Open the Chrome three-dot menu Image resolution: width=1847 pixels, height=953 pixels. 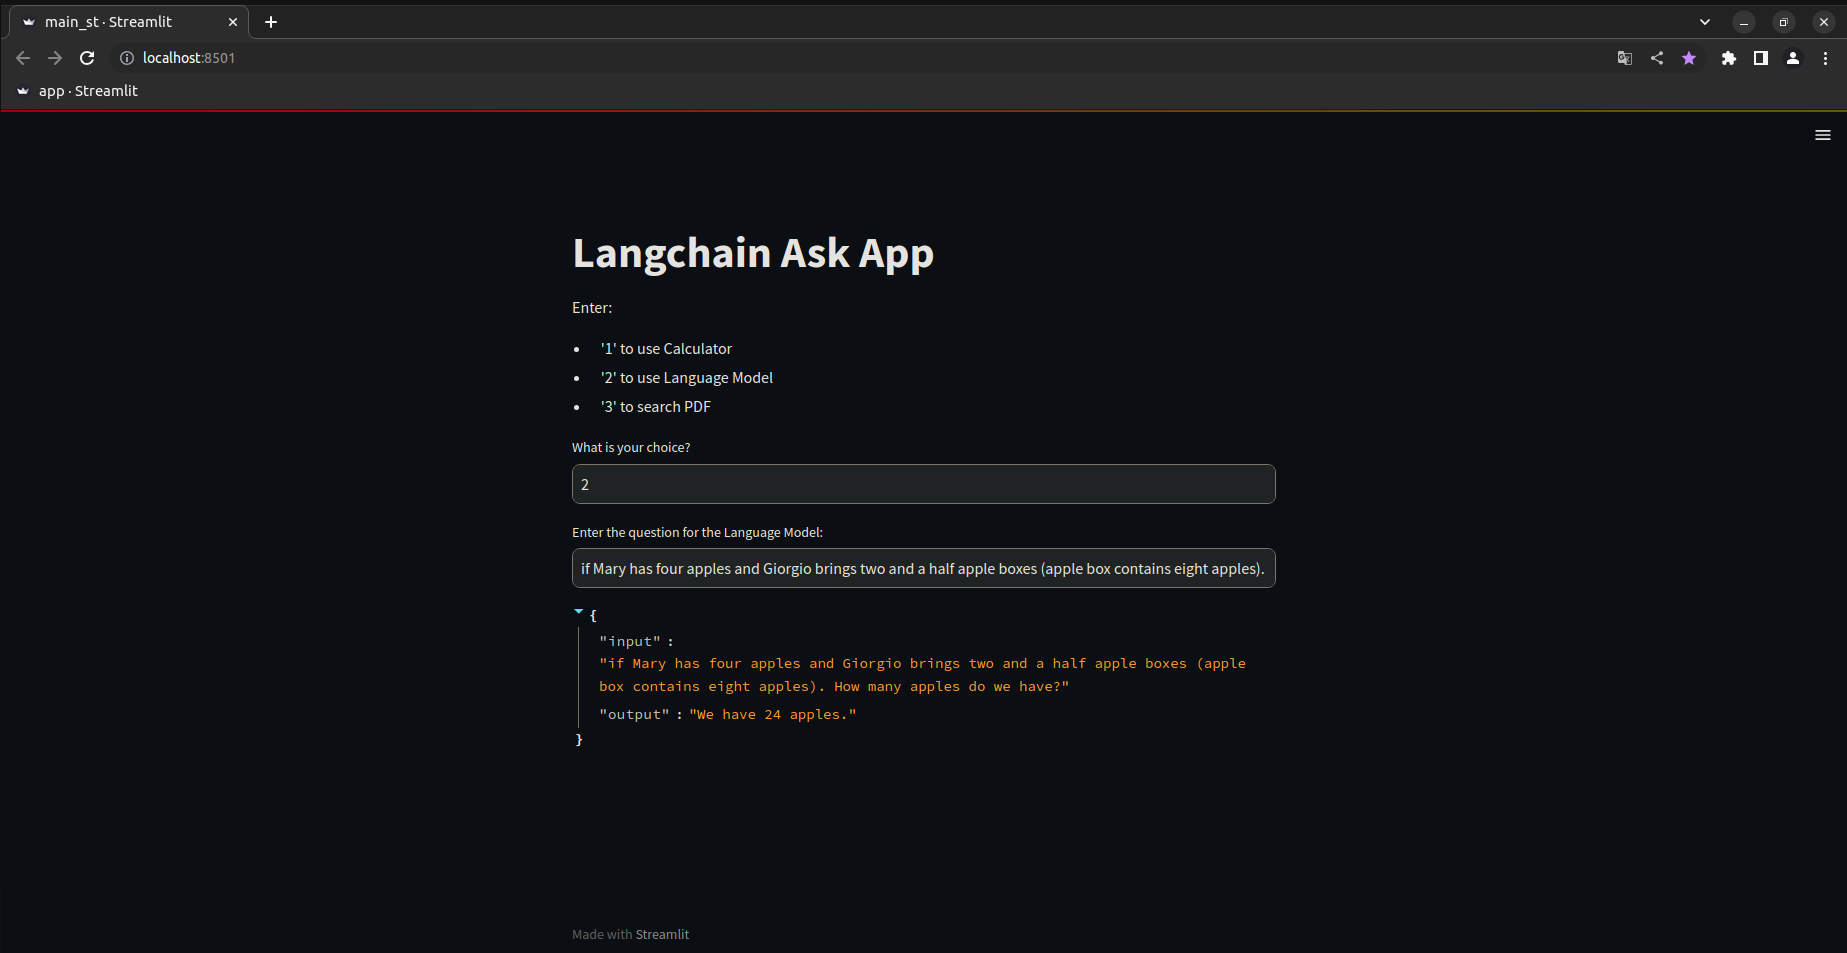click(x=1827, y=58)
